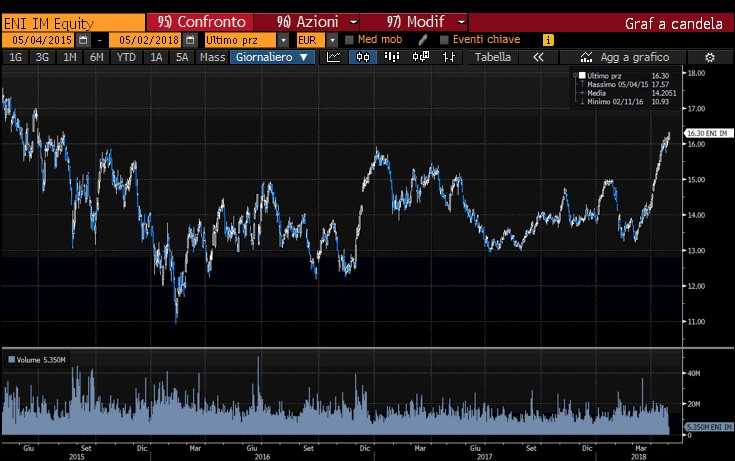This screenshot has height=461, width=735.
Task: Select the candlestick chart icon
Action: coord(363,57)
